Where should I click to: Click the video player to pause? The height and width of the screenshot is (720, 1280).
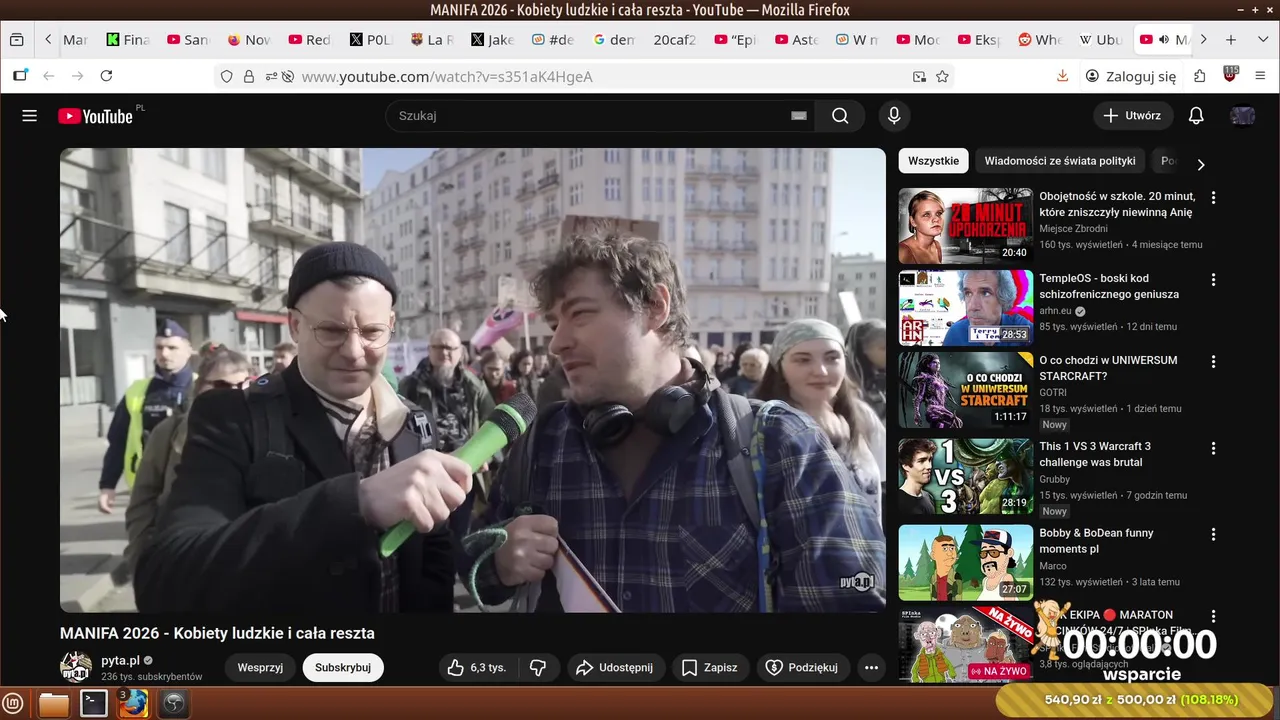473,380
